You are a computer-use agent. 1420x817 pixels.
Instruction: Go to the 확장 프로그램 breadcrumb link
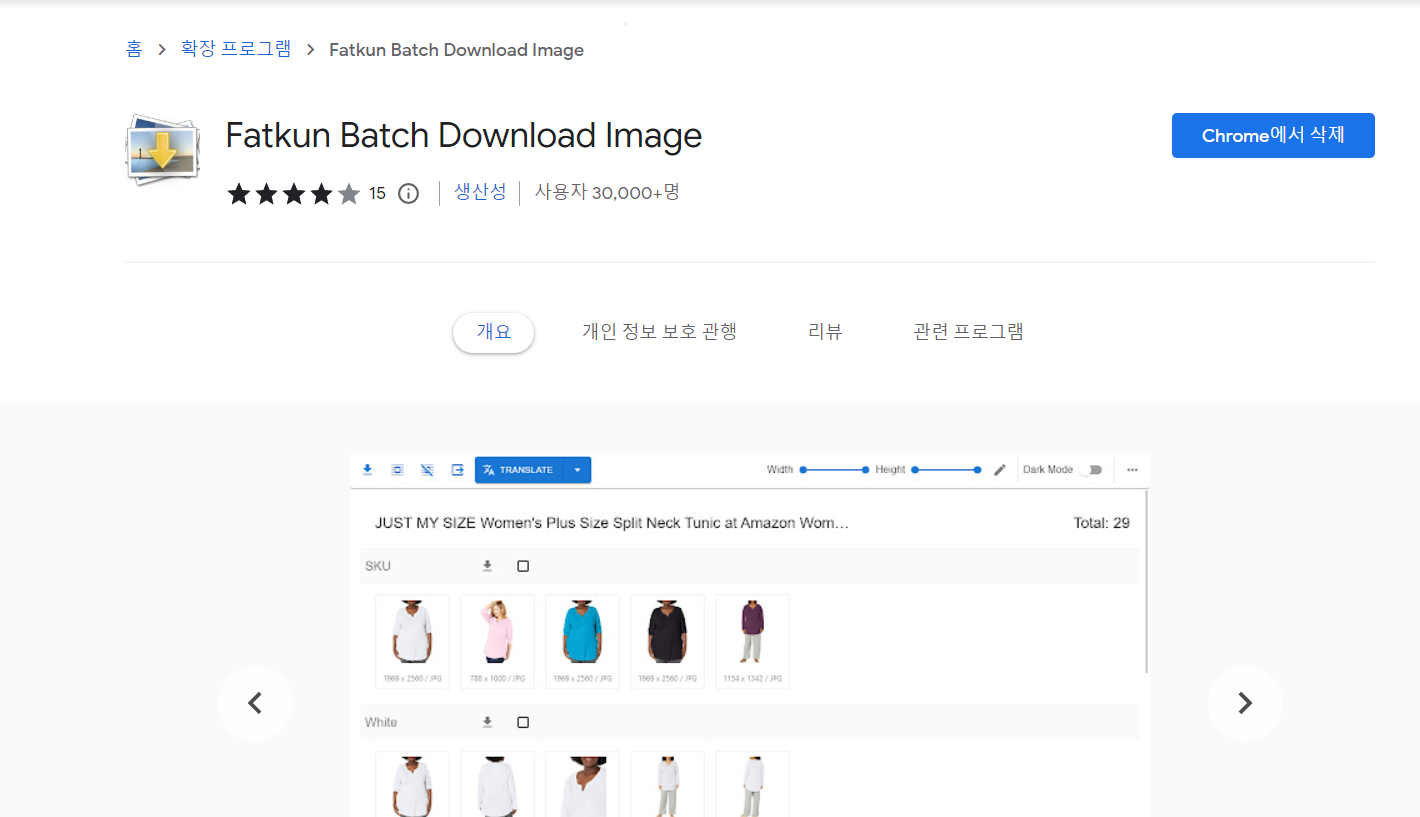coord(236,49)
